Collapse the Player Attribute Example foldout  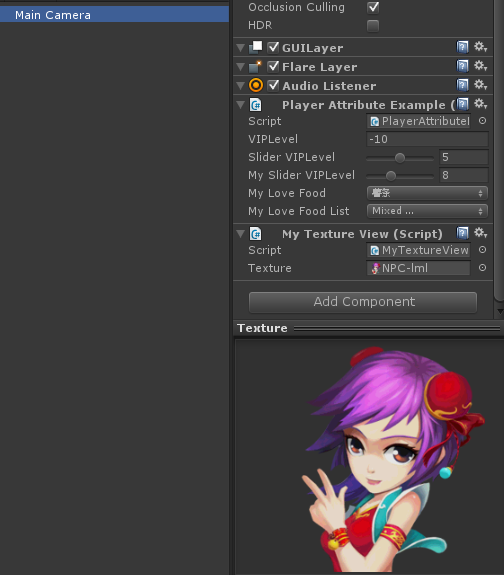click(241, 105)
